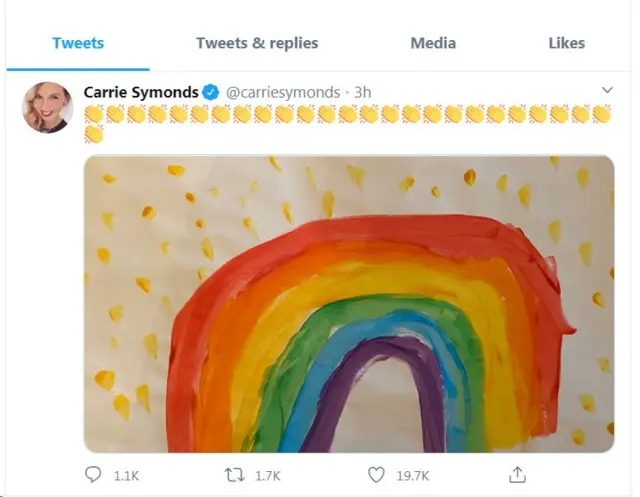
Task: Click the blue verified badge
Action: 211,92
